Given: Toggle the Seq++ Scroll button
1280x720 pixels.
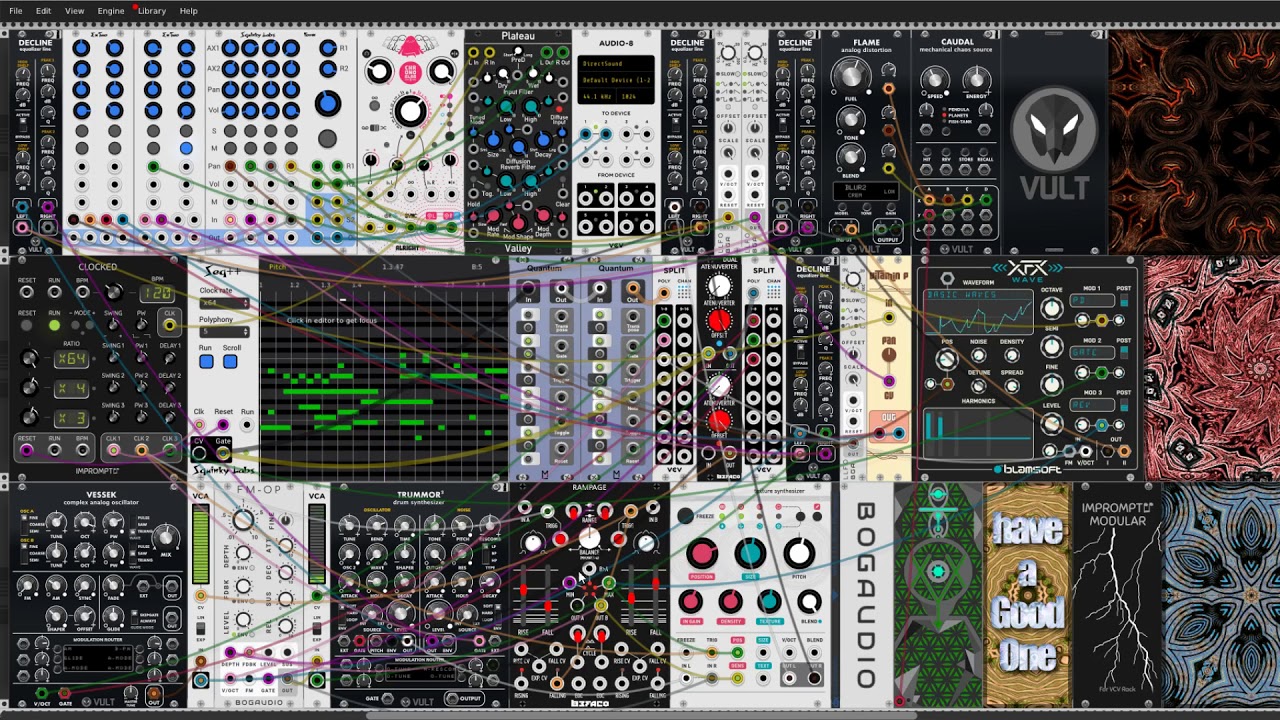Looking at the screenshot, I should pos(230,361).
